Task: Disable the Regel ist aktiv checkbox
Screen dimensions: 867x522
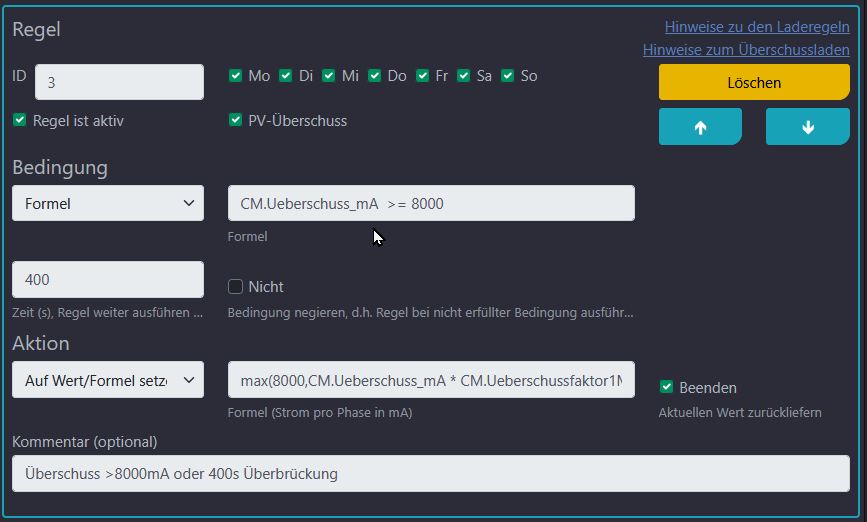Action: click(x=19, y=120)
